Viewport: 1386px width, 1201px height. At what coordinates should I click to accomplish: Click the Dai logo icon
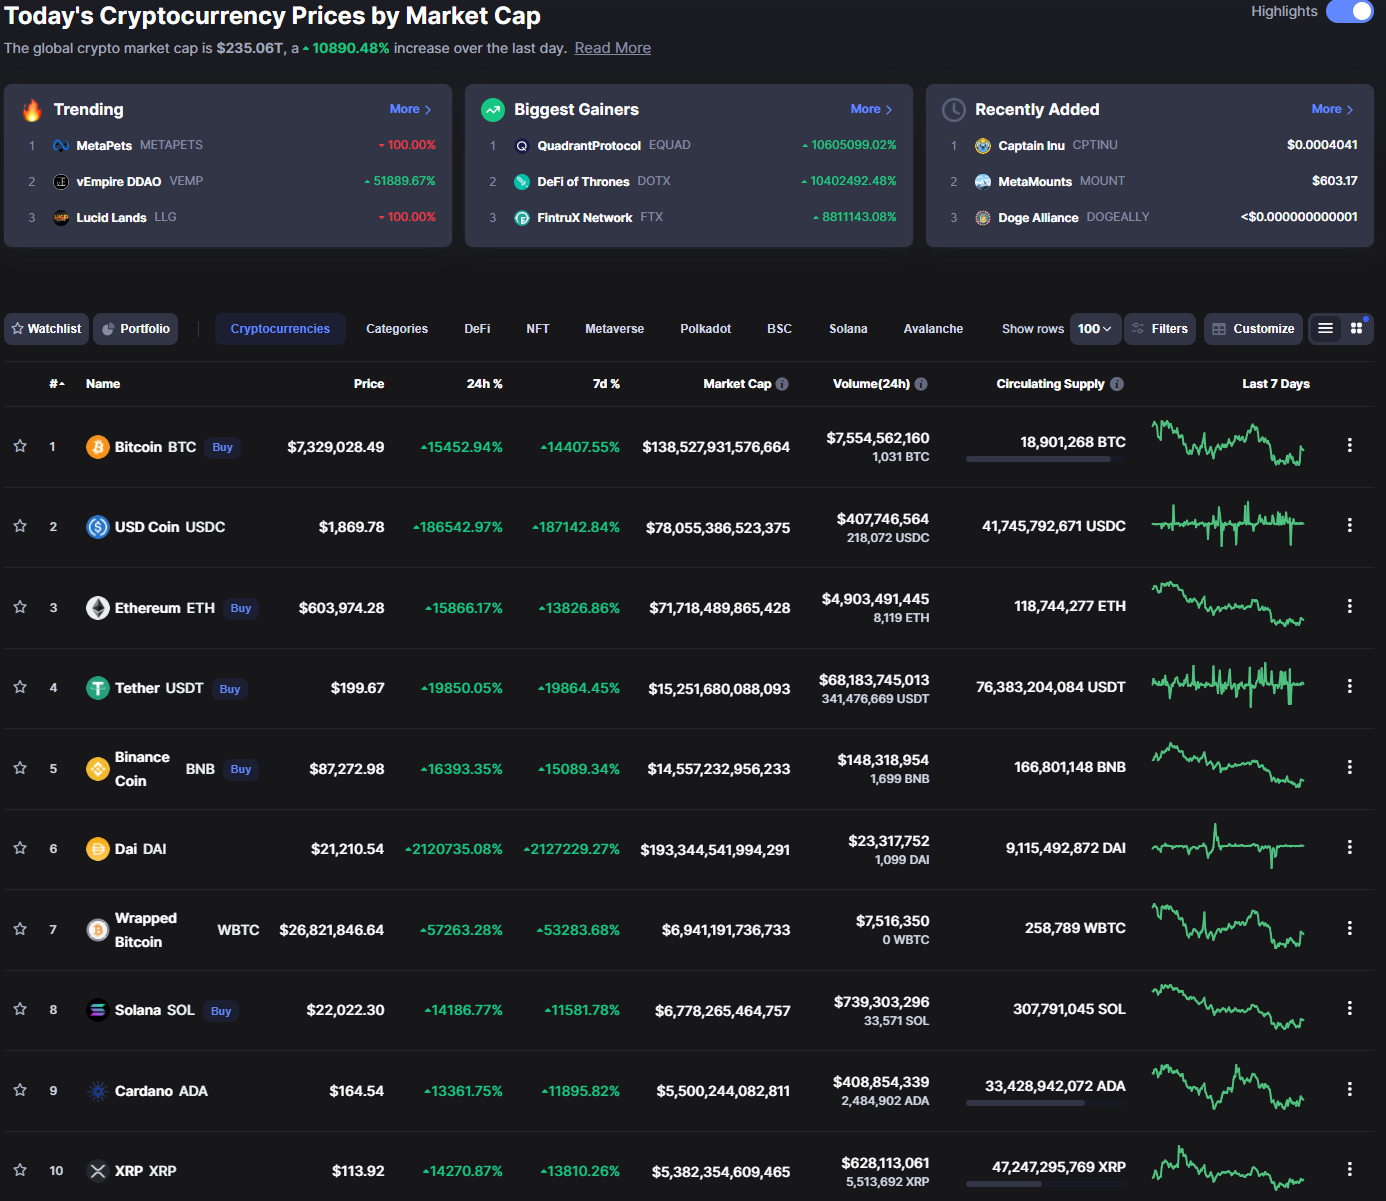pyautogui.click(x=98, y=849)
